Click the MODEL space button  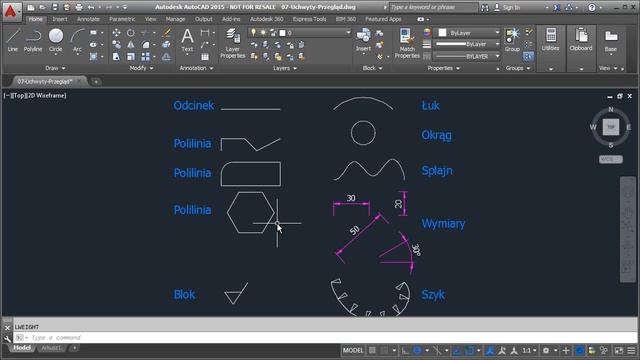[353, 350]
